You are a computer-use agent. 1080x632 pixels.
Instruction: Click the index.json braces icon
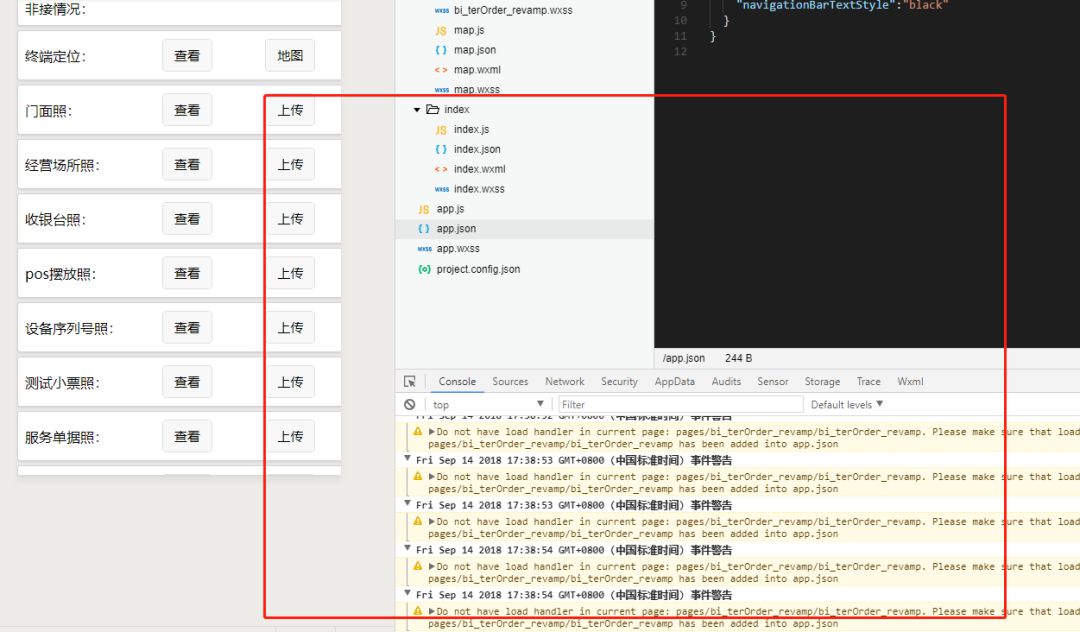click(x=441, y=149)
